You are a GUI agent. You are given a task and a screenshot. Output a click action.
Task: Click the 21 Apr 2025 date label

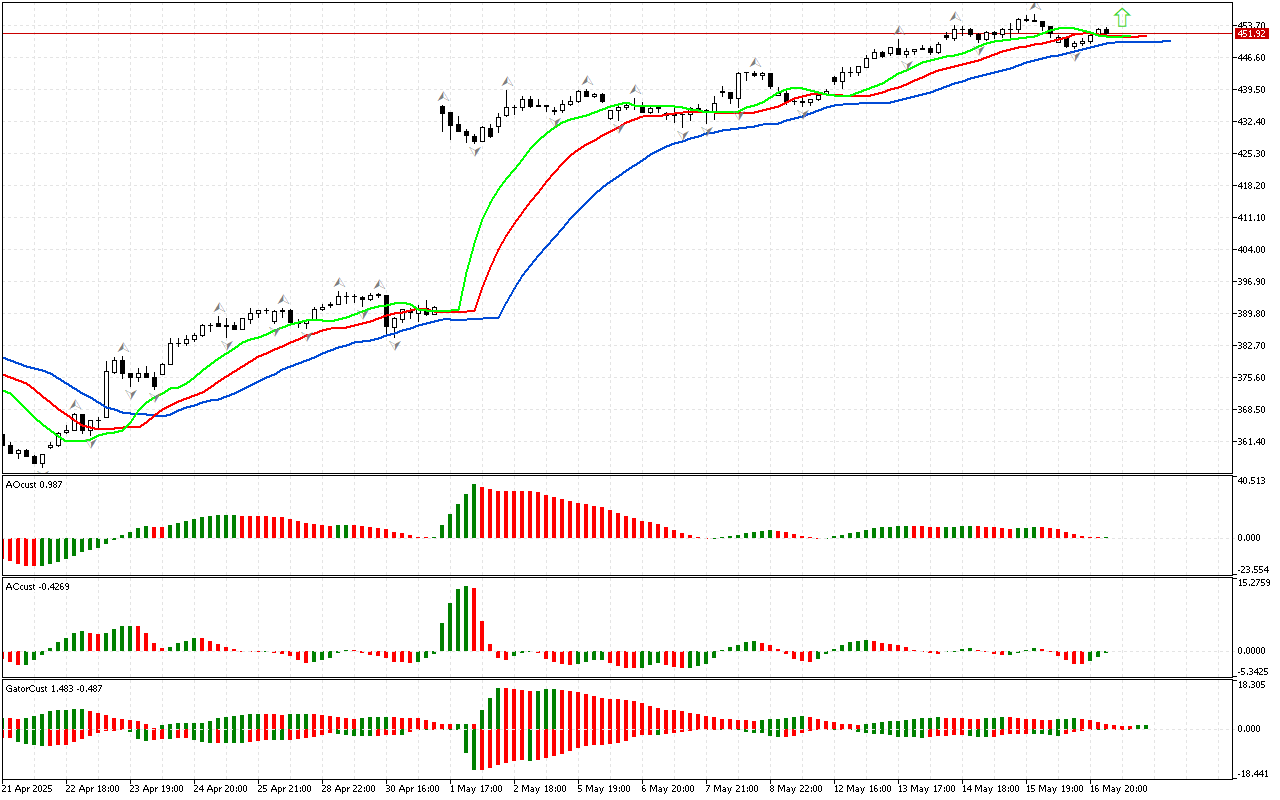pos(25,789)
